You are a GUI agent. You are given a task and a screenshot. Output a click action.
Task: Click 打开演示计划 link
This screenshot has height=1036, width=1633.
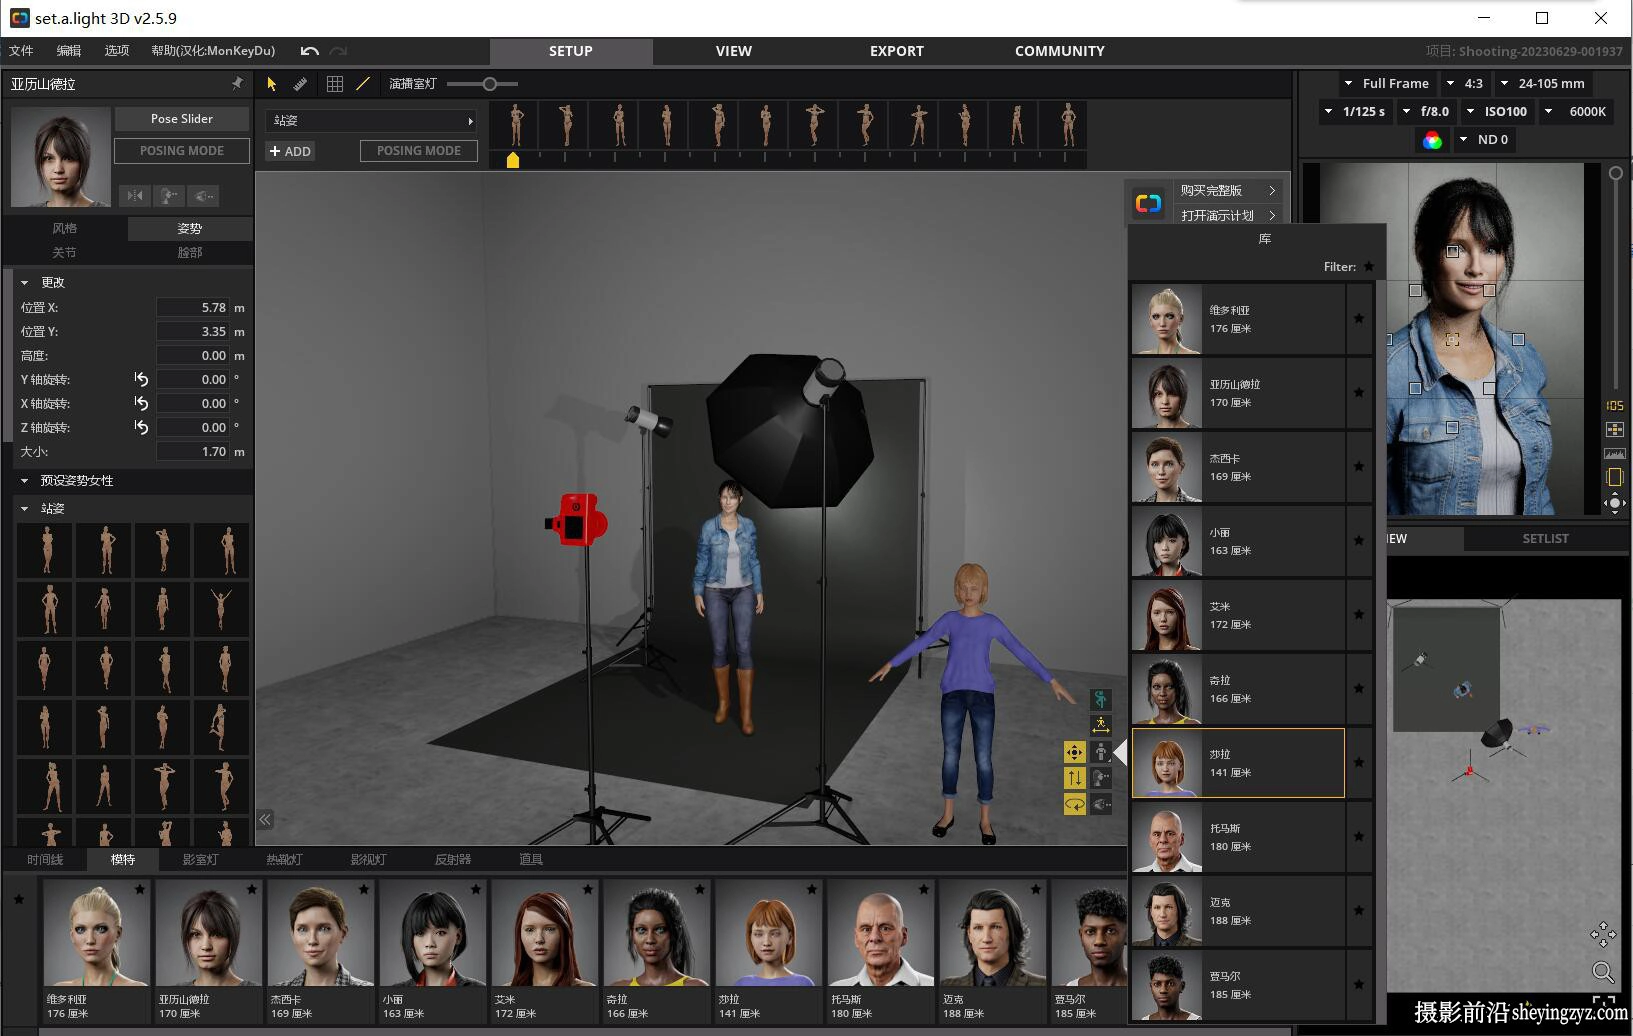(1228, 215)
